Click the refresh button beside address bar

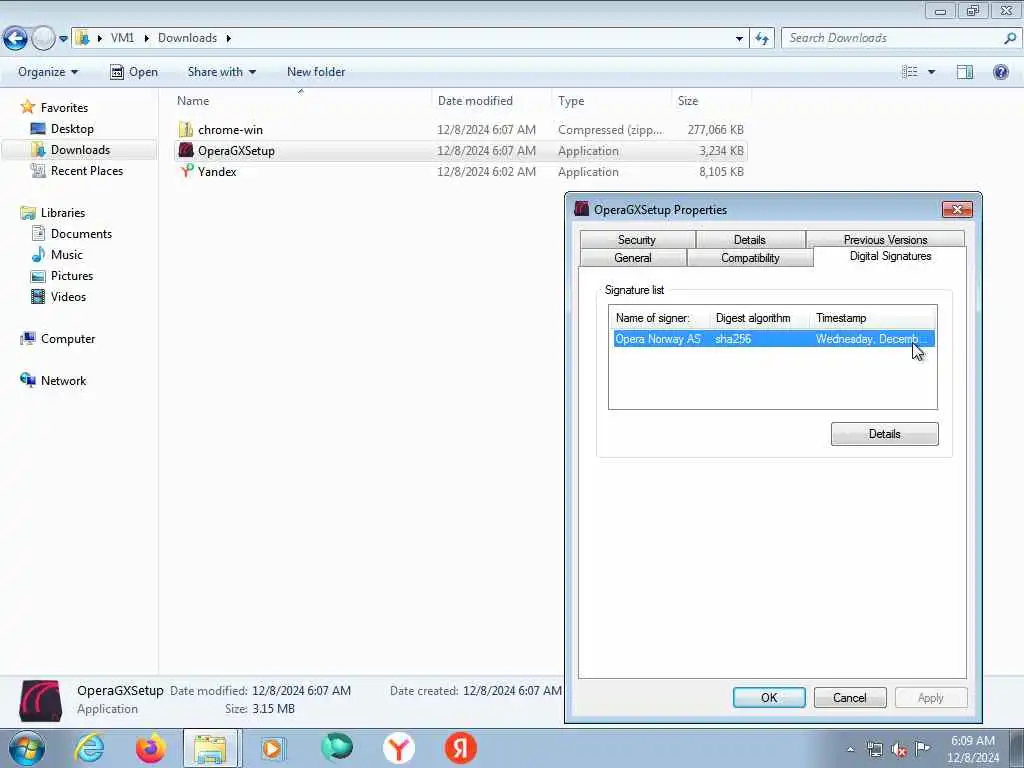point(761,39)
